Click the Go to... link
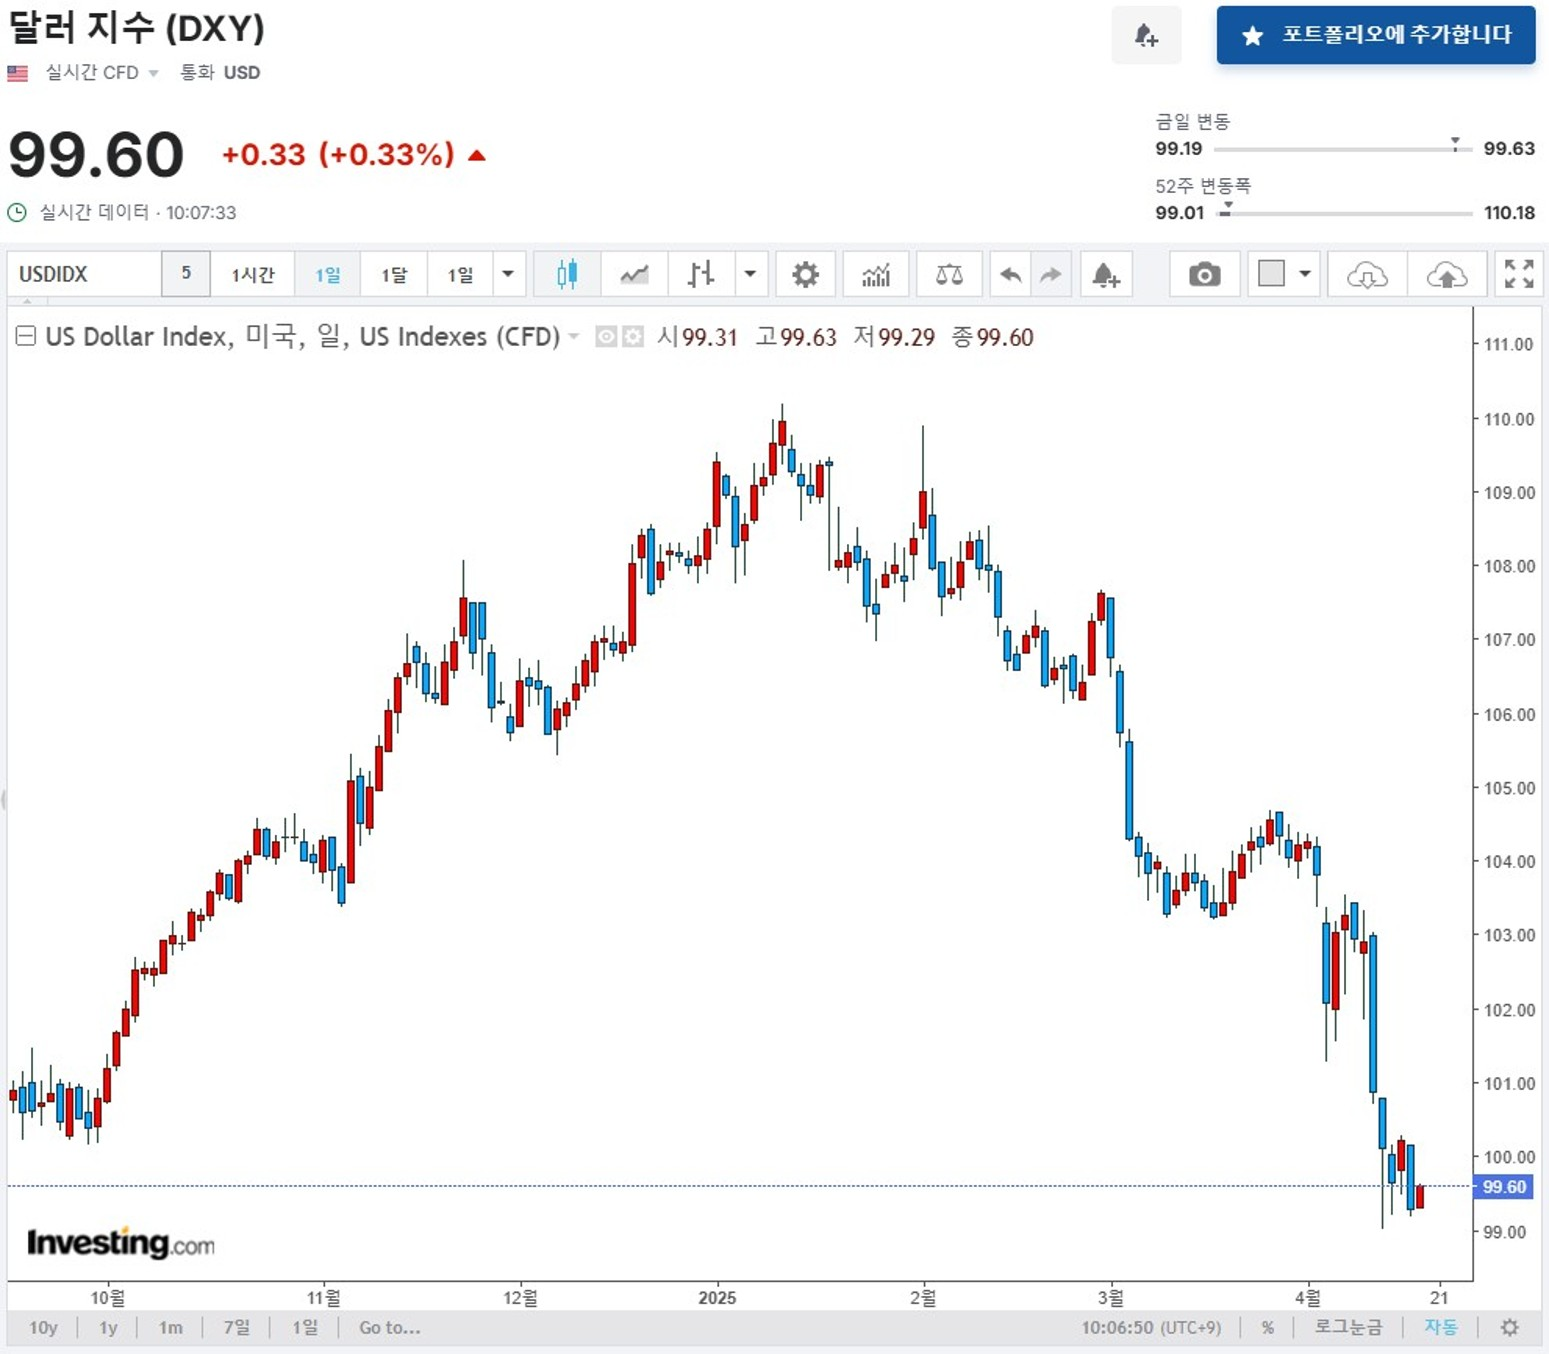 click(390, 1327)
